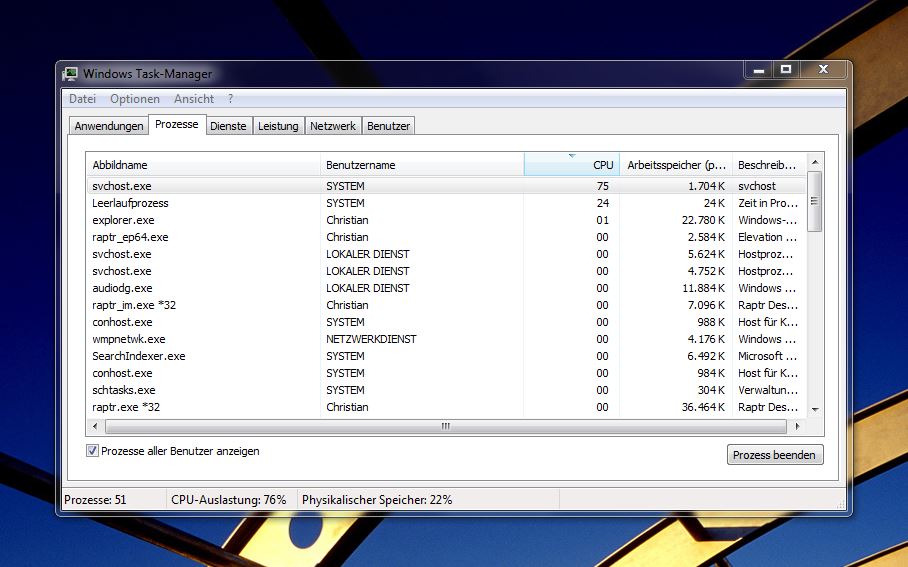The height and width of the screenshot is (567, 908).
Task: Switch to the Anwendungen tab
Action: (x=109, y=126)
